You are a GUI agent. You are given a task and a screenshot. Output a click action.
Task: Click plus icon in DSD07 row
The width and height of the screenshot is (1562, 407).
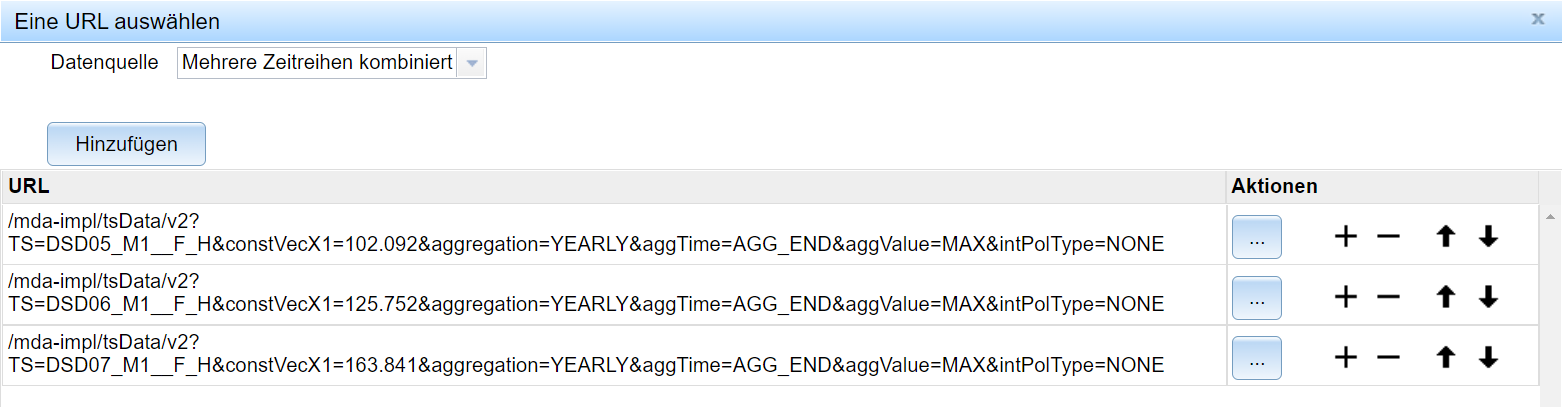tap(1346, 357)
